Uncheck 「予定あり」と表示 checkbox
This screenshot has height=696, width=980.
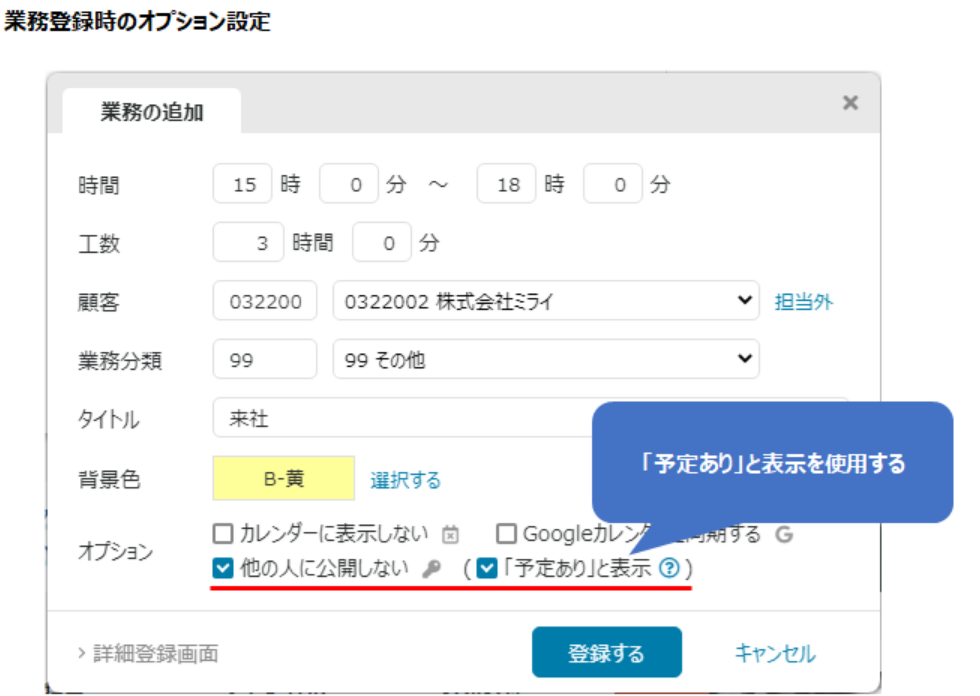(487, 569)
